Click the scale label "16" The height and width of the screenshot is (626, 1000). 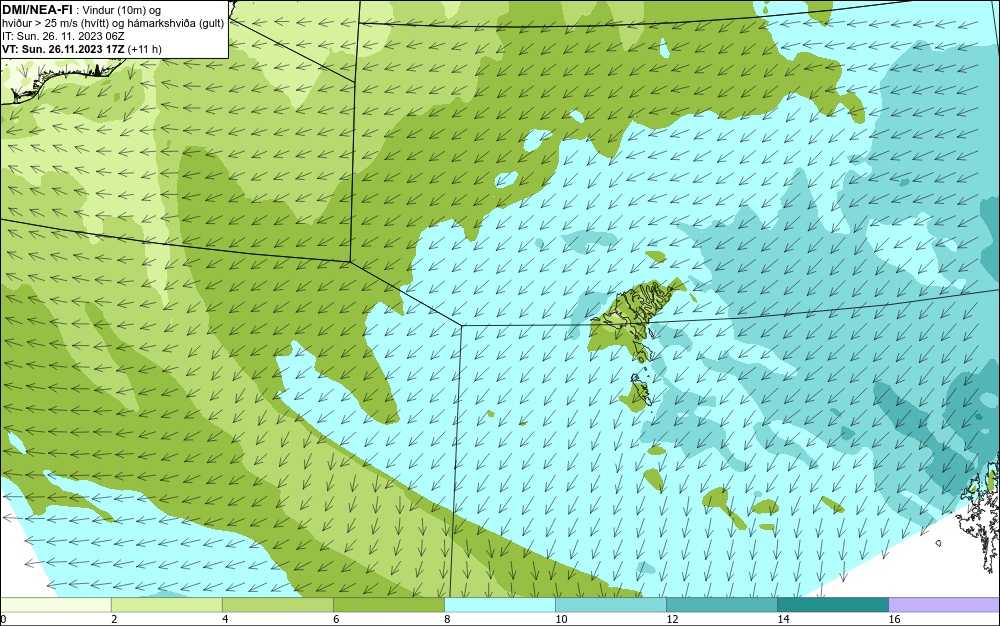894,619
